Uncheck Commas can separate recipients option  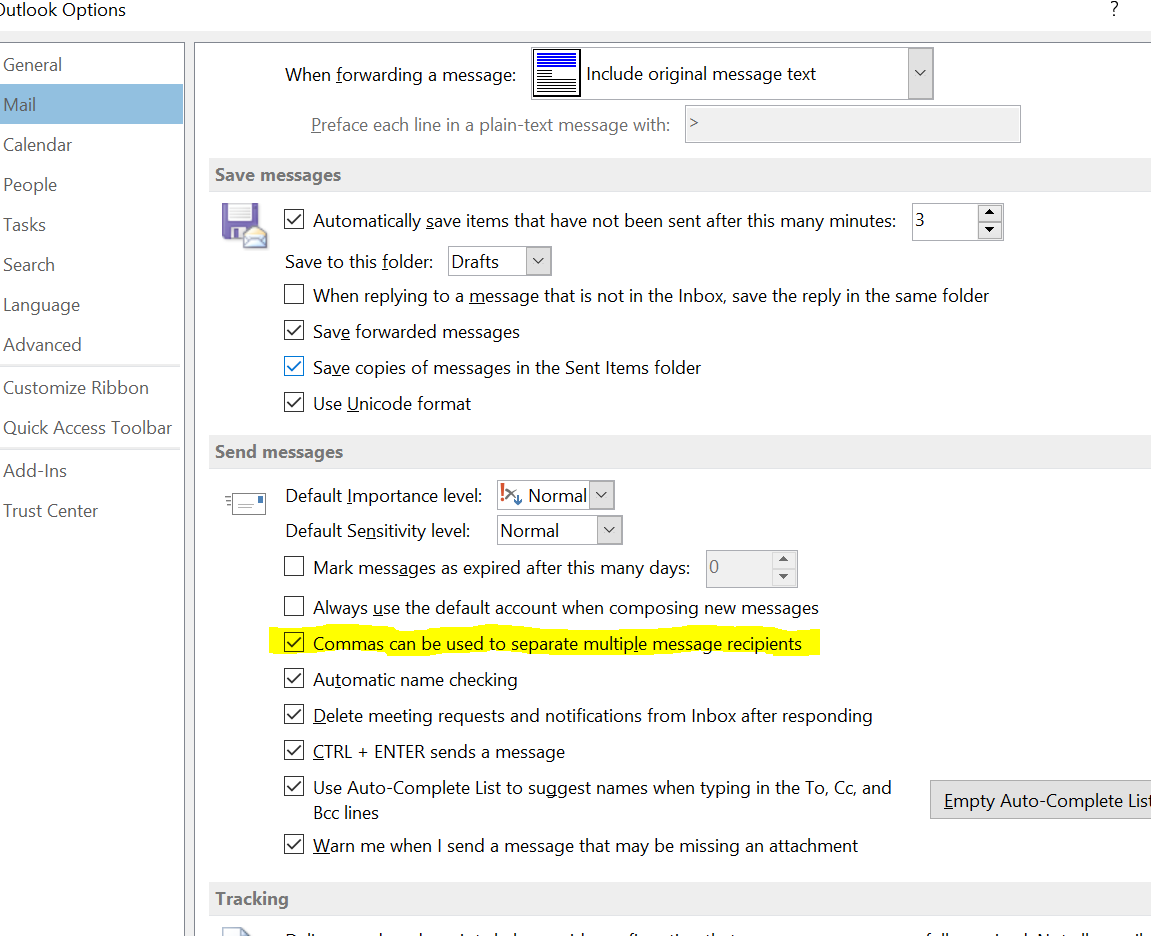[x=294, y=642]
